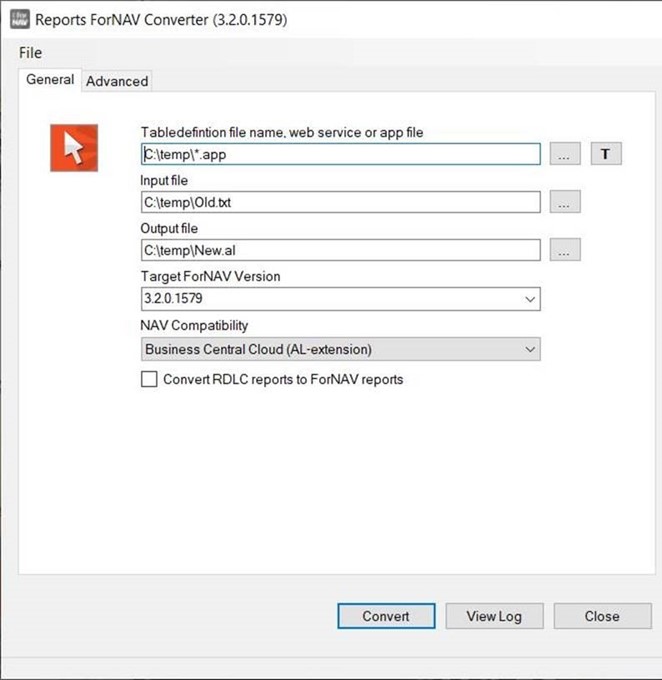Click the 'NAV Compatibility' label

pyautogui.click(x=194, y=325)
